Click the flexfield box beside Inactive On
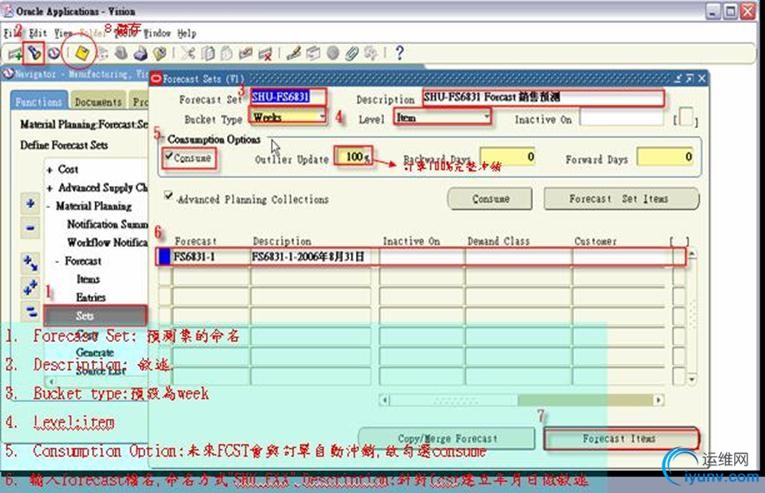Screen dimensions: 765x493 [686, 117]
